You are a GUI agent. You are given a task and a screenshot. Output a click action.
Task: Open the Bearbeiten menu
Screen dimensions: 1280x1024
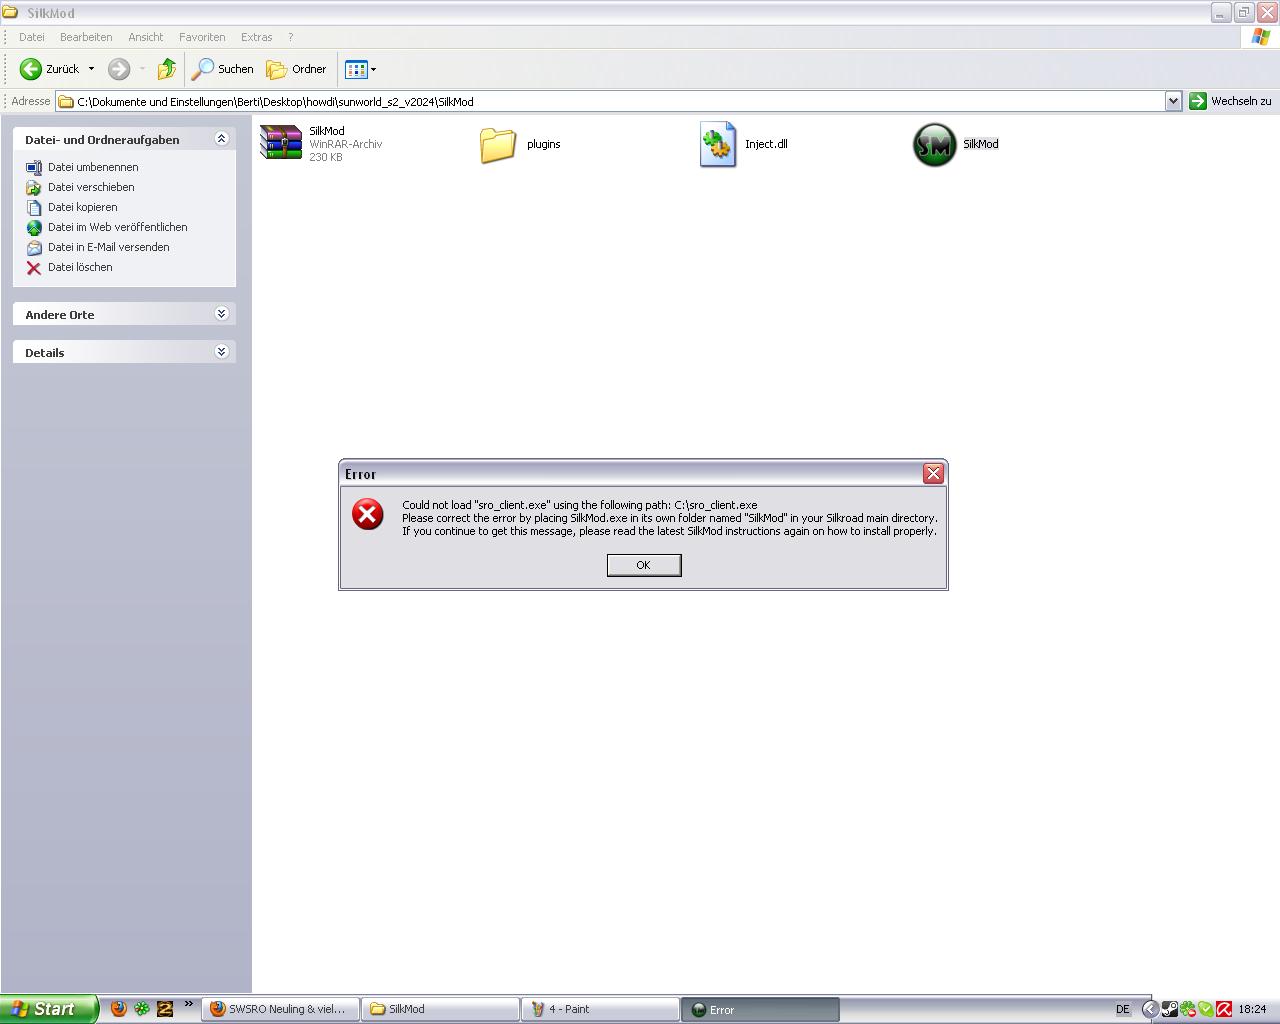tap(86, 37)
